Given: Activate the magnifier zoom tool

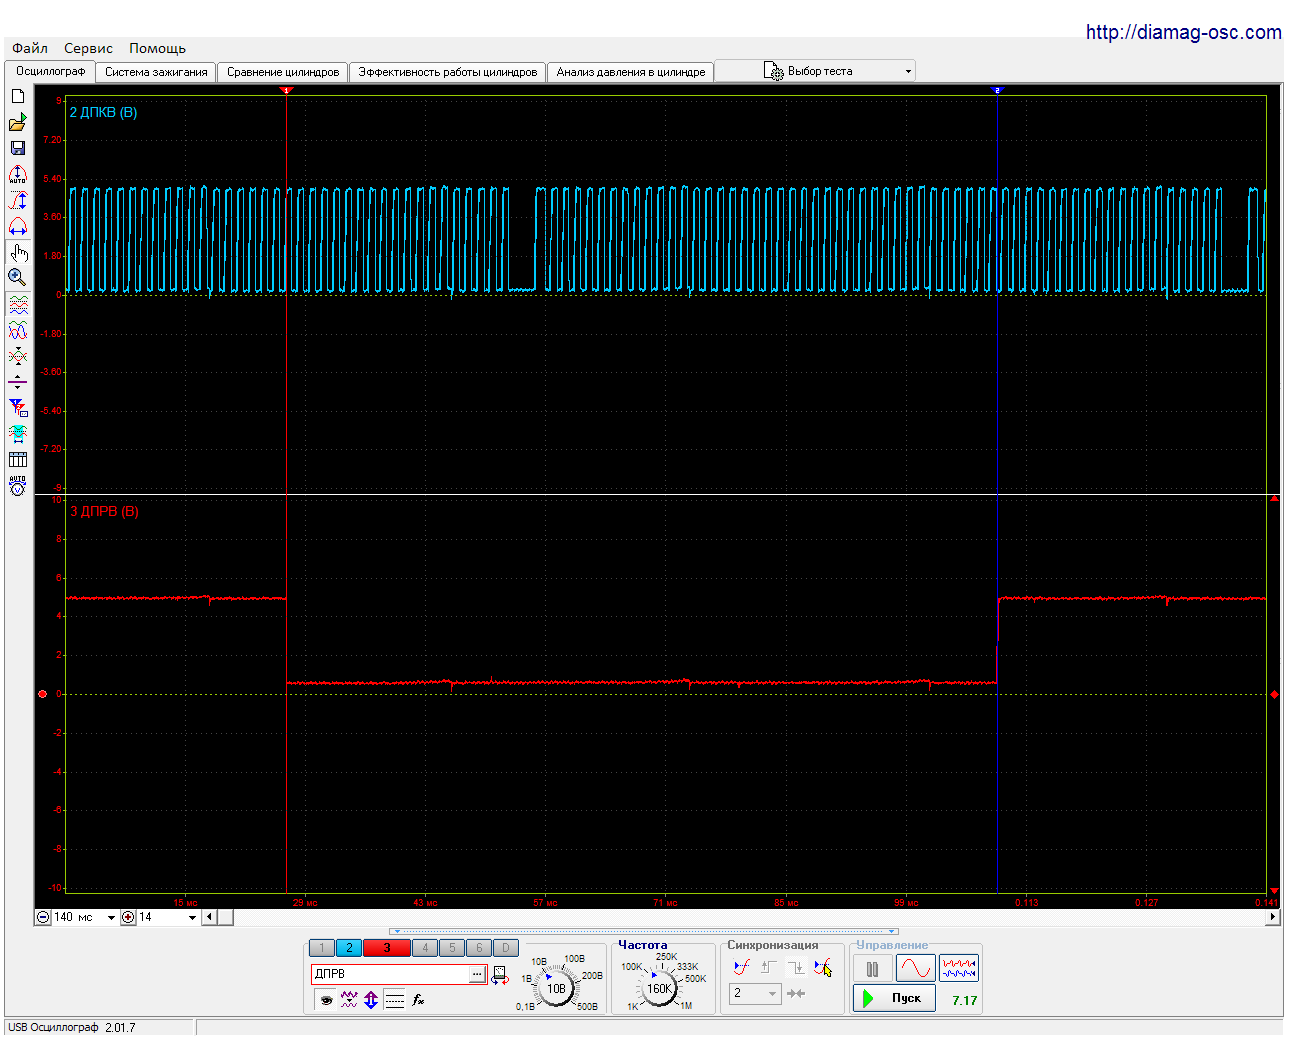Looking at the screenshot, I should tap(17, 277).
